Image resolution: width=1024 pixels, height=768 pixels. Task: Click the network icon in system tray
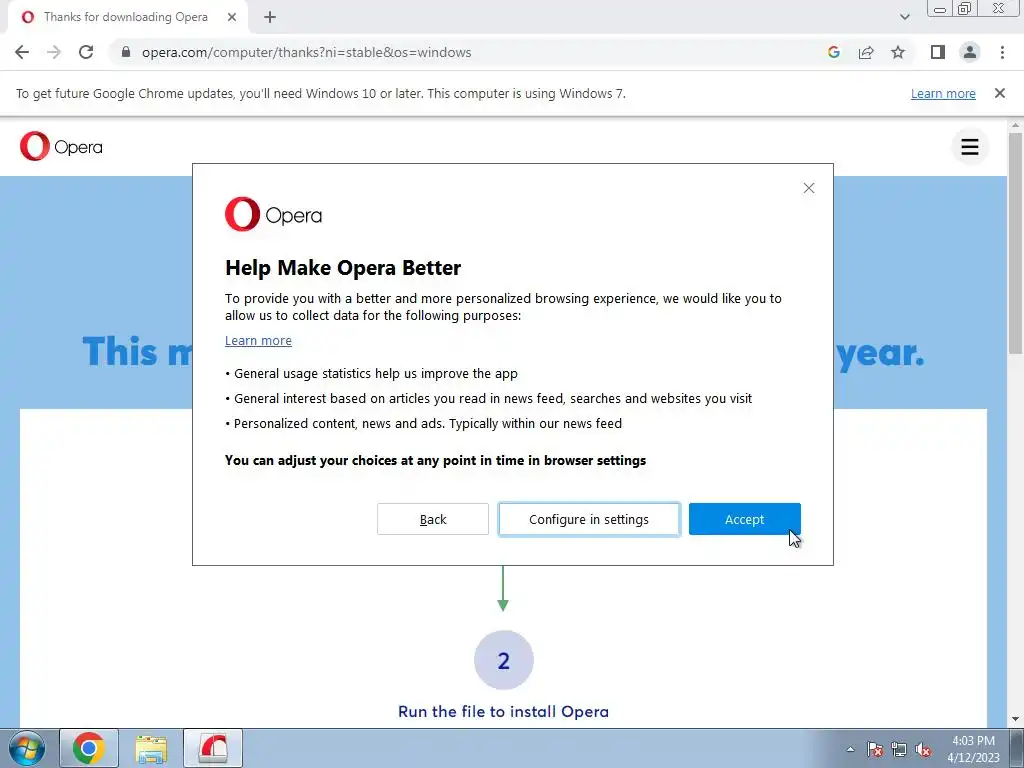[899, 749]
